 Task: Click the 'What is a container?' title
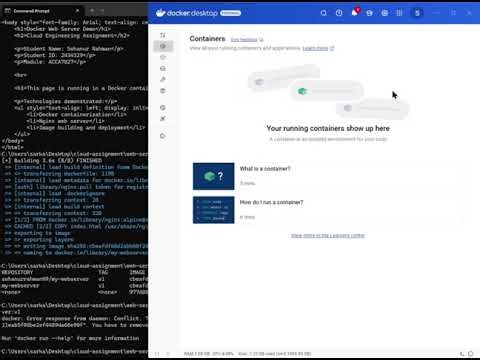point(265,169)
